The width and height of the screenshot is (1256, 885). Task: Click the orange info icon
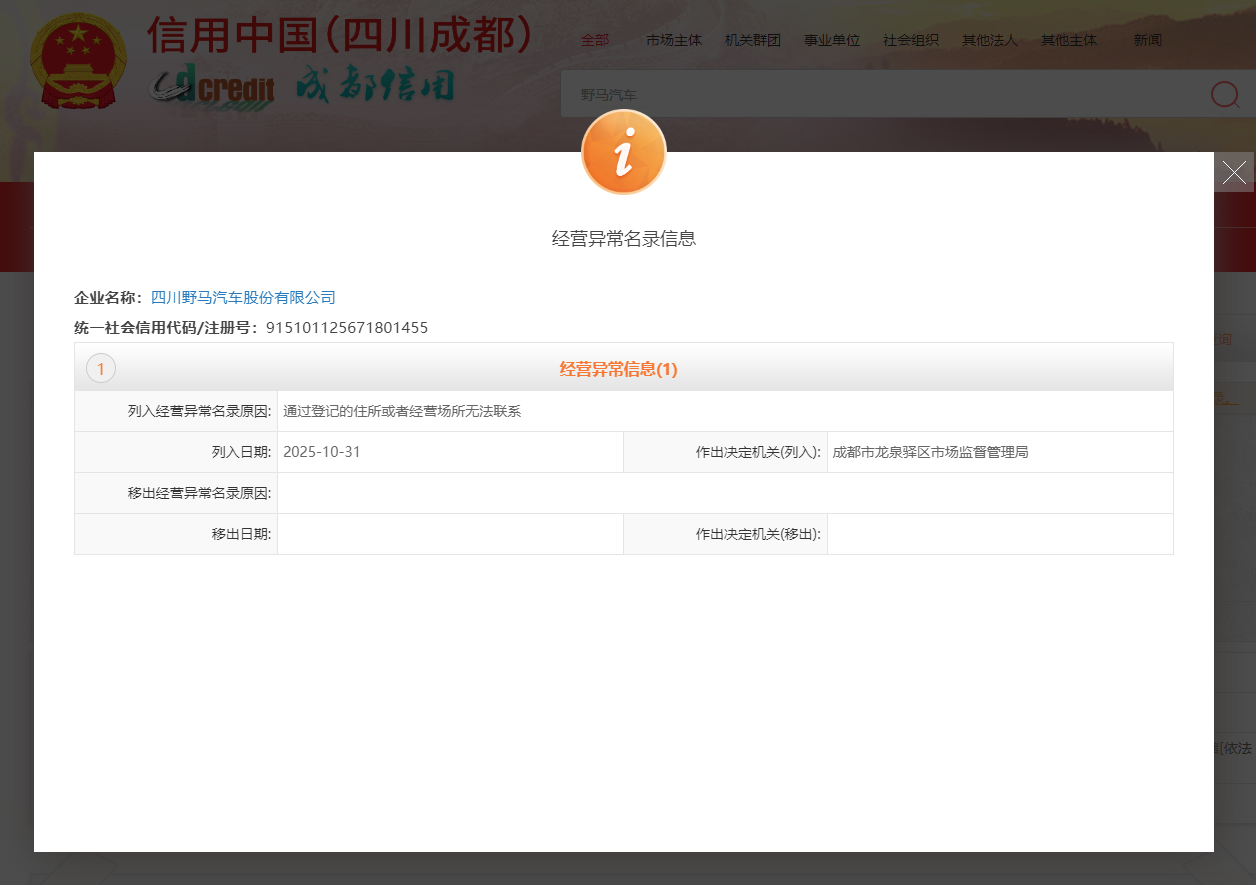(x=623, y=152)
